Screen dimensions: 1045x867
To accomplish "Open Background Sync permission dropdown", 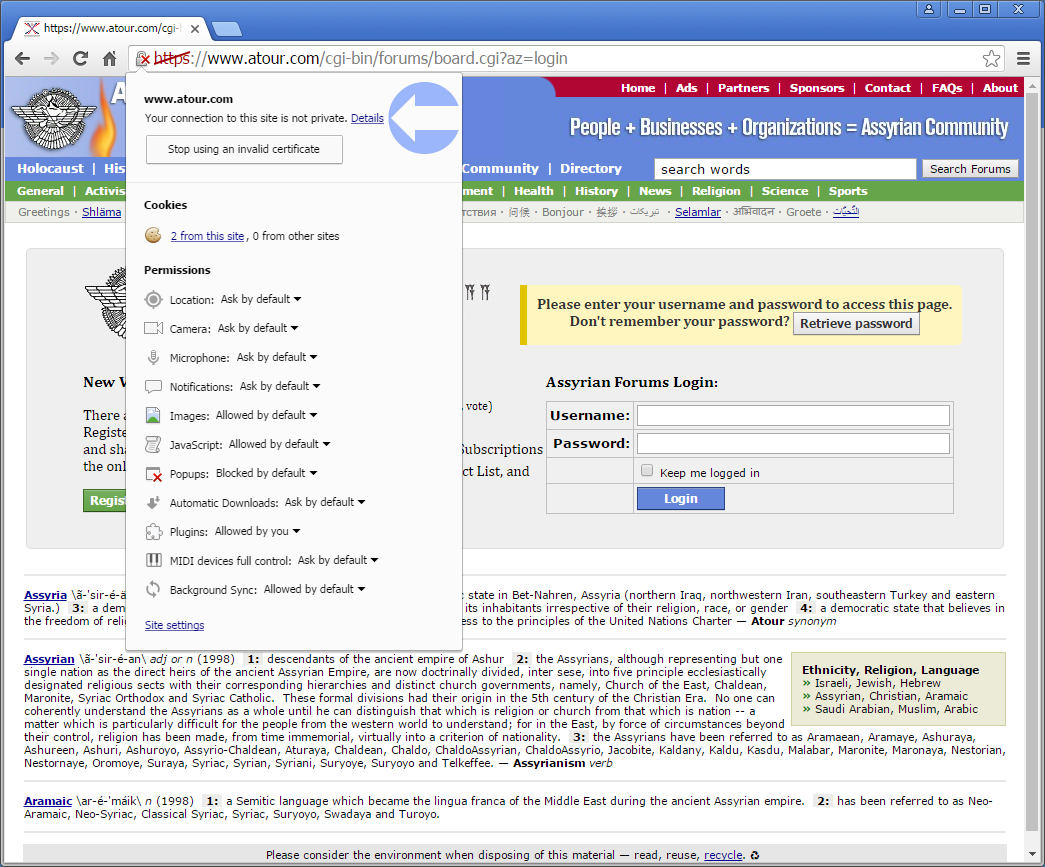I will pos(315,589).
